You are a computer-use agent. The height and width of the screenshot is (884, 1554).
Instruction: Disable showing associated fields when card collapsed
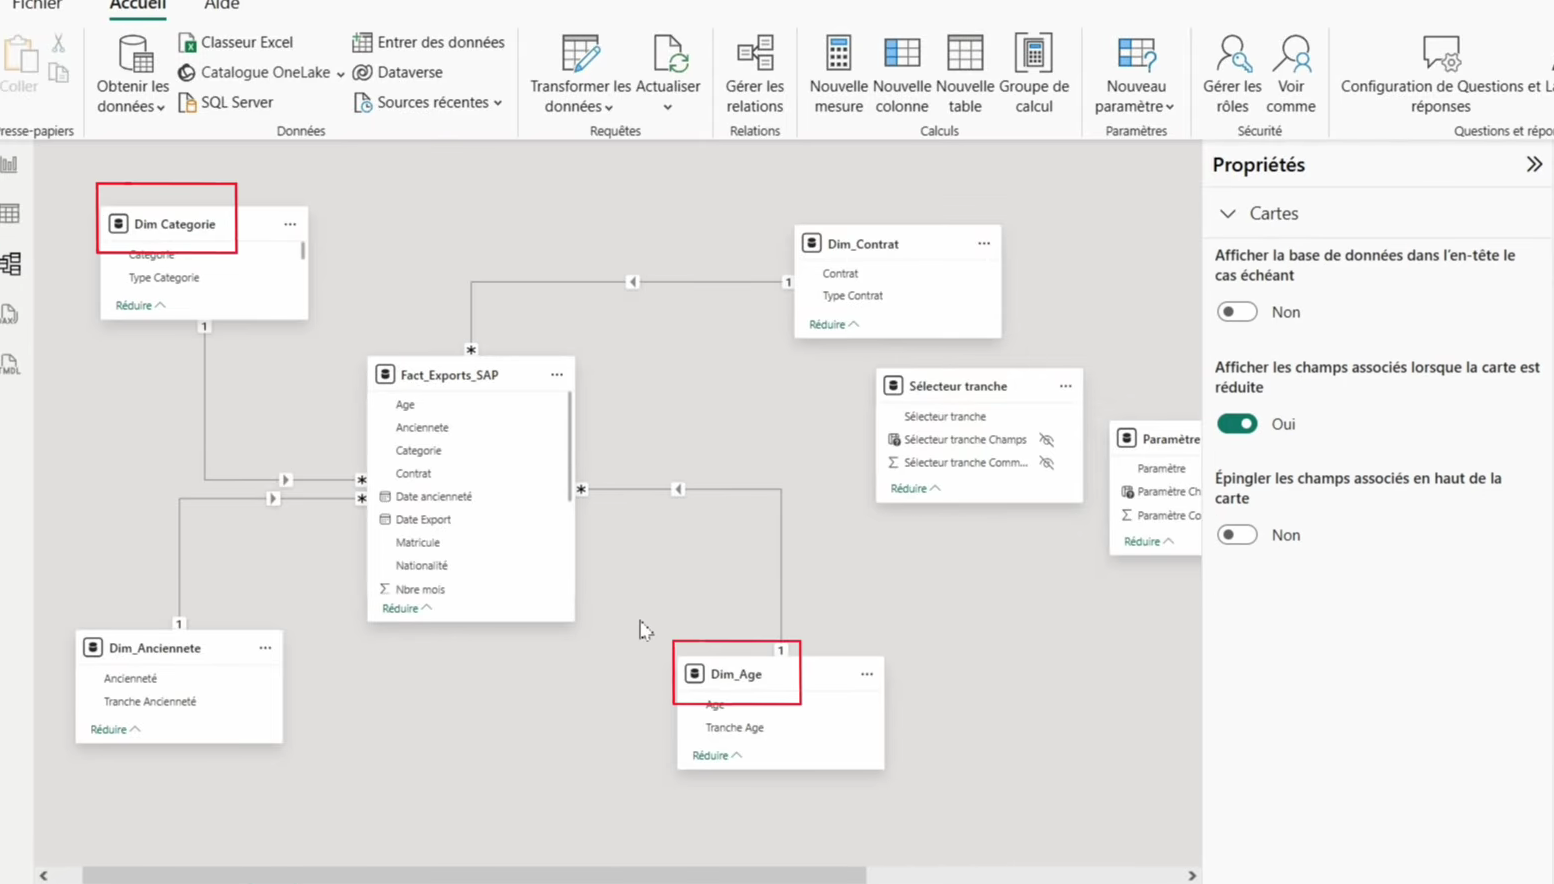point(1237,424)
